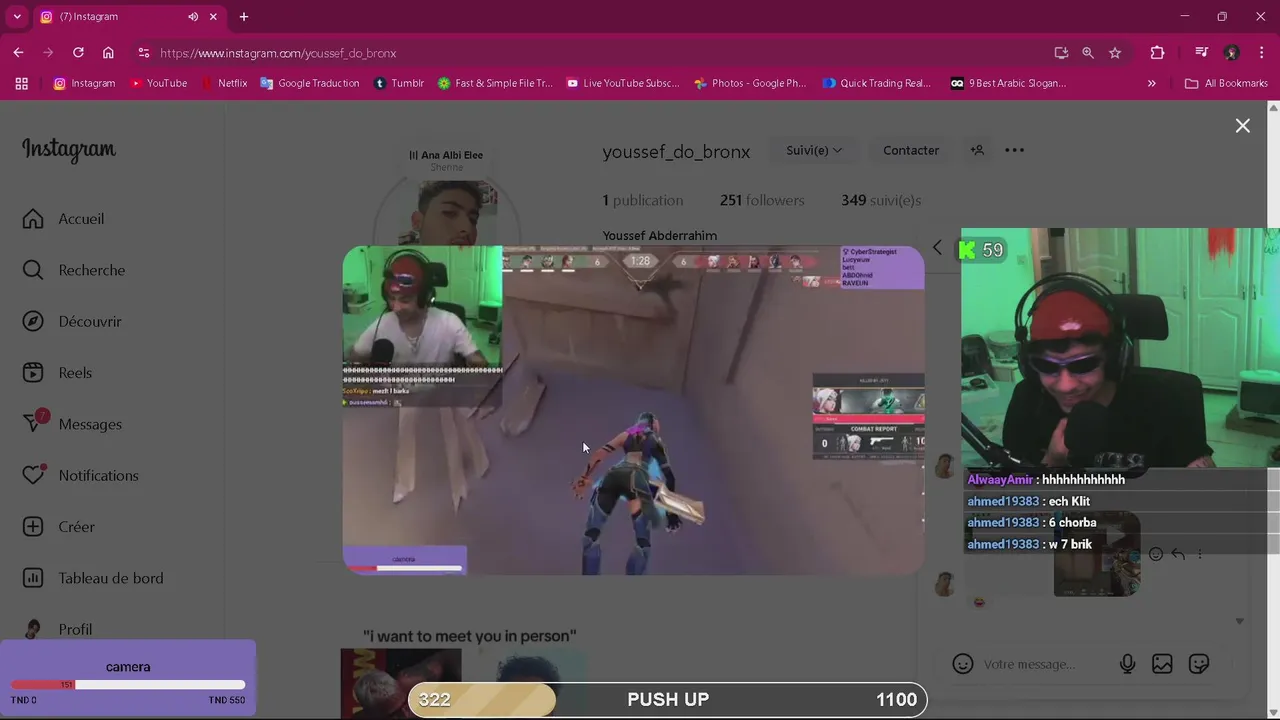Open a new tab with plus button
This screenshot has width=1280, height=720.
244,17
